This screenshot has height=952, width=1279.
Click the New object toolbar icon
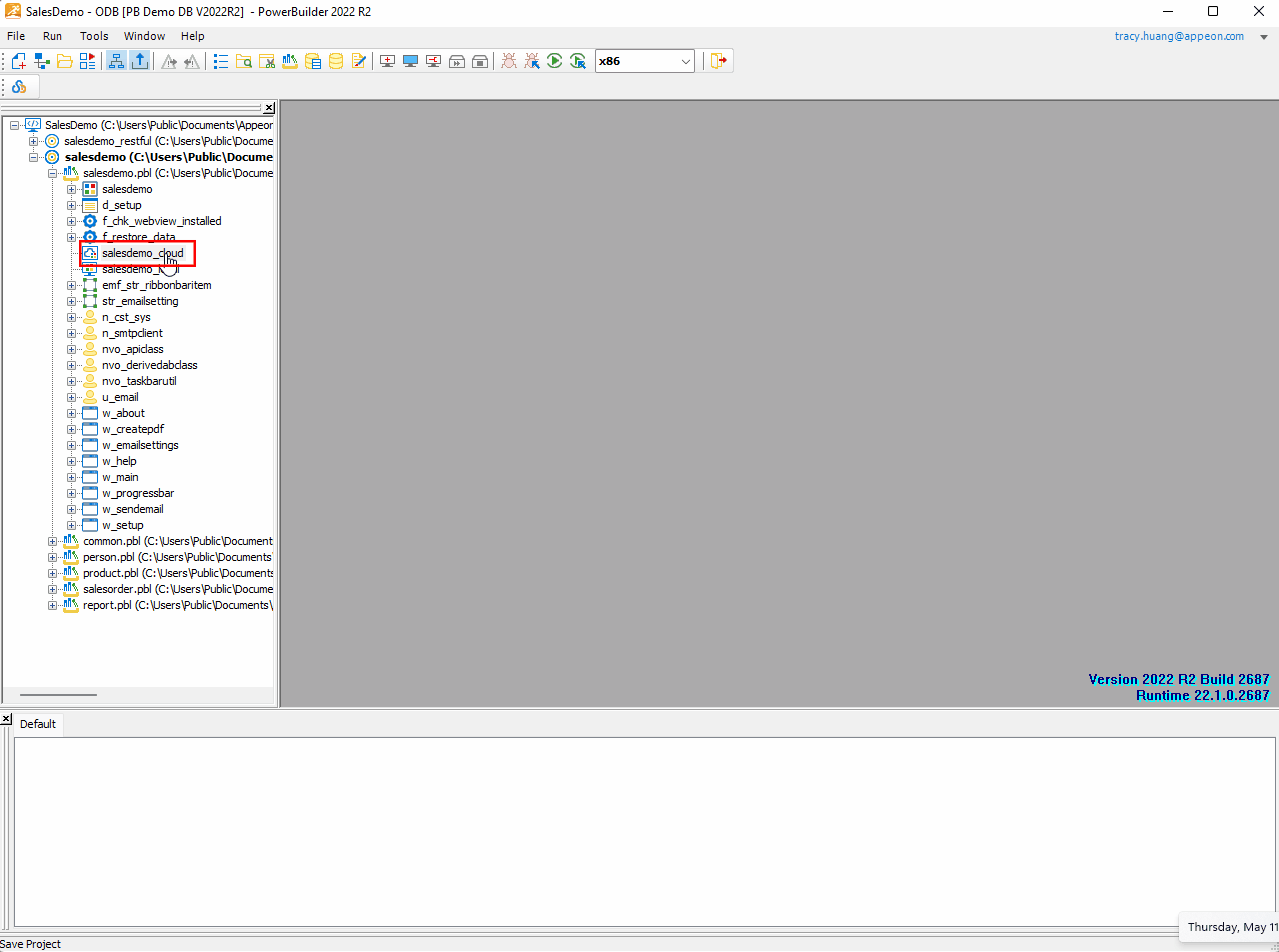tap(19, 61)
